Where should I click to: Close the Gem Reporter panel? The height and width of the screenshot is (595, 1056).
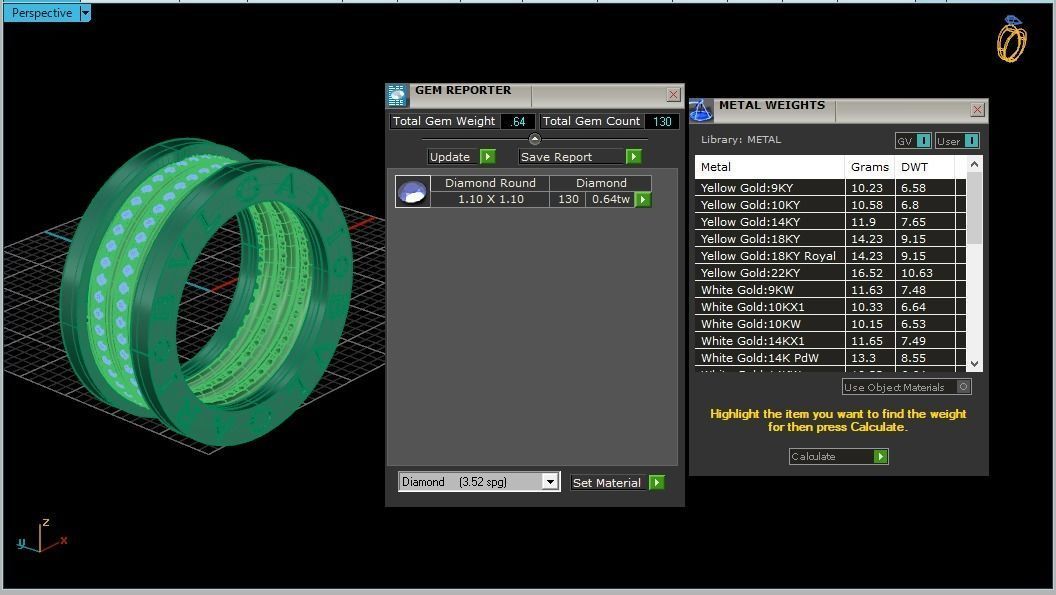pos(673,94)
